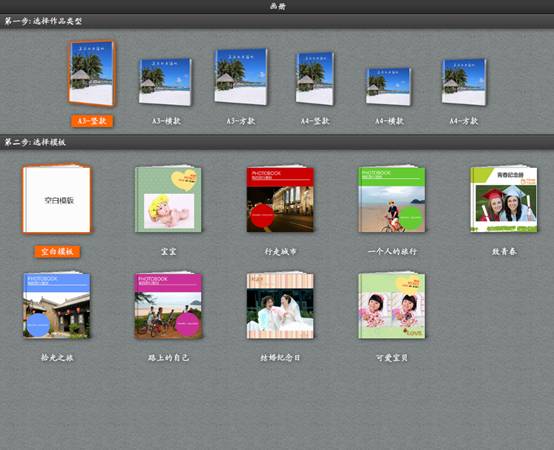Choose the 结婚纪念日 wedding template cover
This screenshot has height=450, width=554.
(x=280, y=305)
